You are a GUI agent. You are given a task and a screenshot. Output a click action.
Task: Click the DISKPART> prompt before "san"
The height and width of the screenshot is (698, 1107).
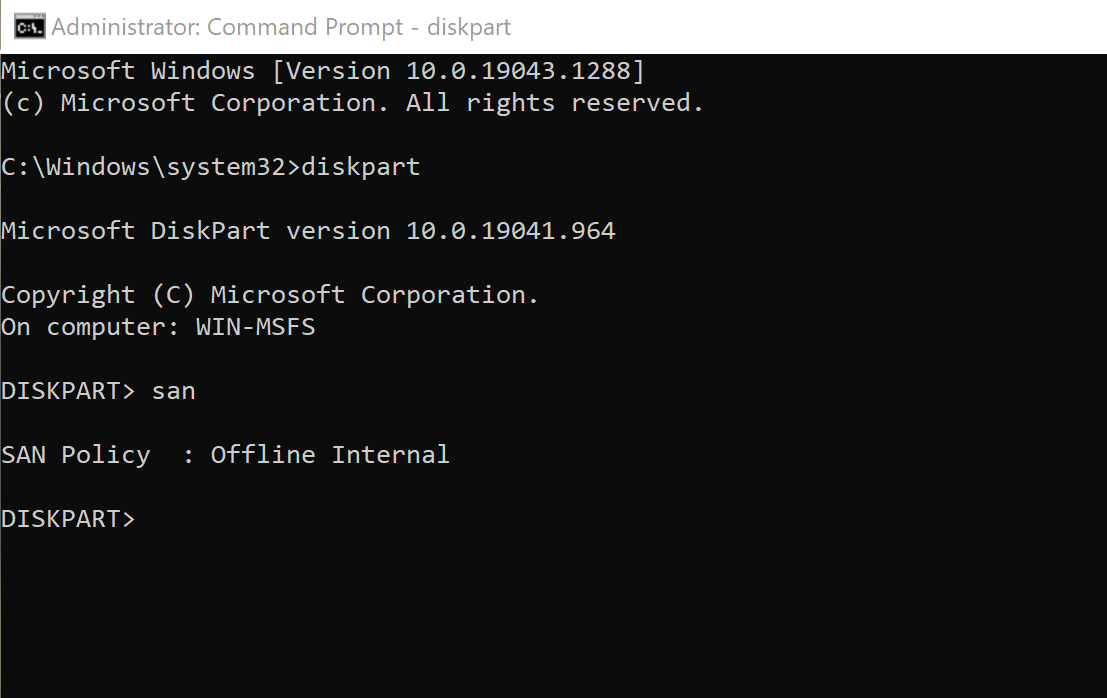67,391
